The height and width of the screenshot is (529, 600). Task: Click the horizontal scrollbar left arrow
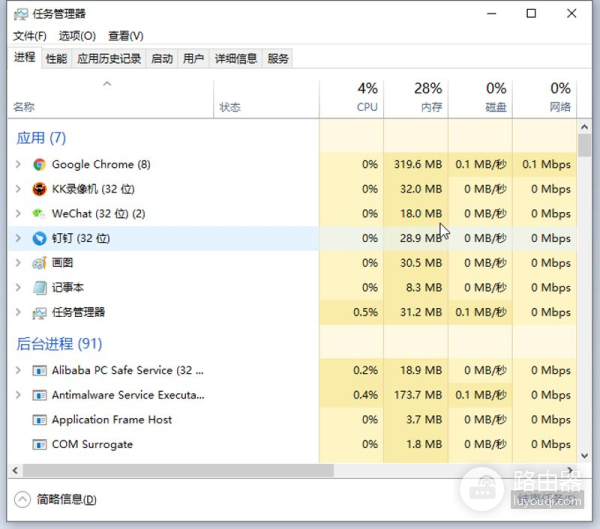point(15,470)
